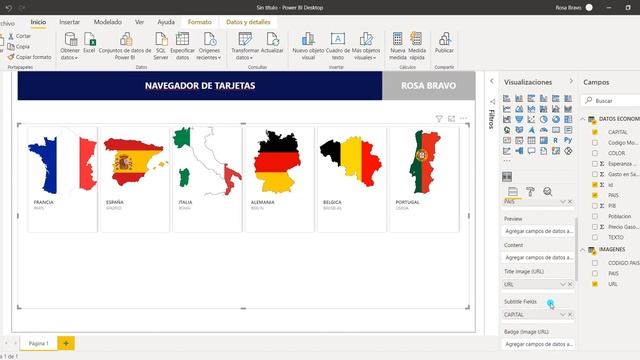
Task: Select the Q&A speech bubble visual
Action: [531, 151]
